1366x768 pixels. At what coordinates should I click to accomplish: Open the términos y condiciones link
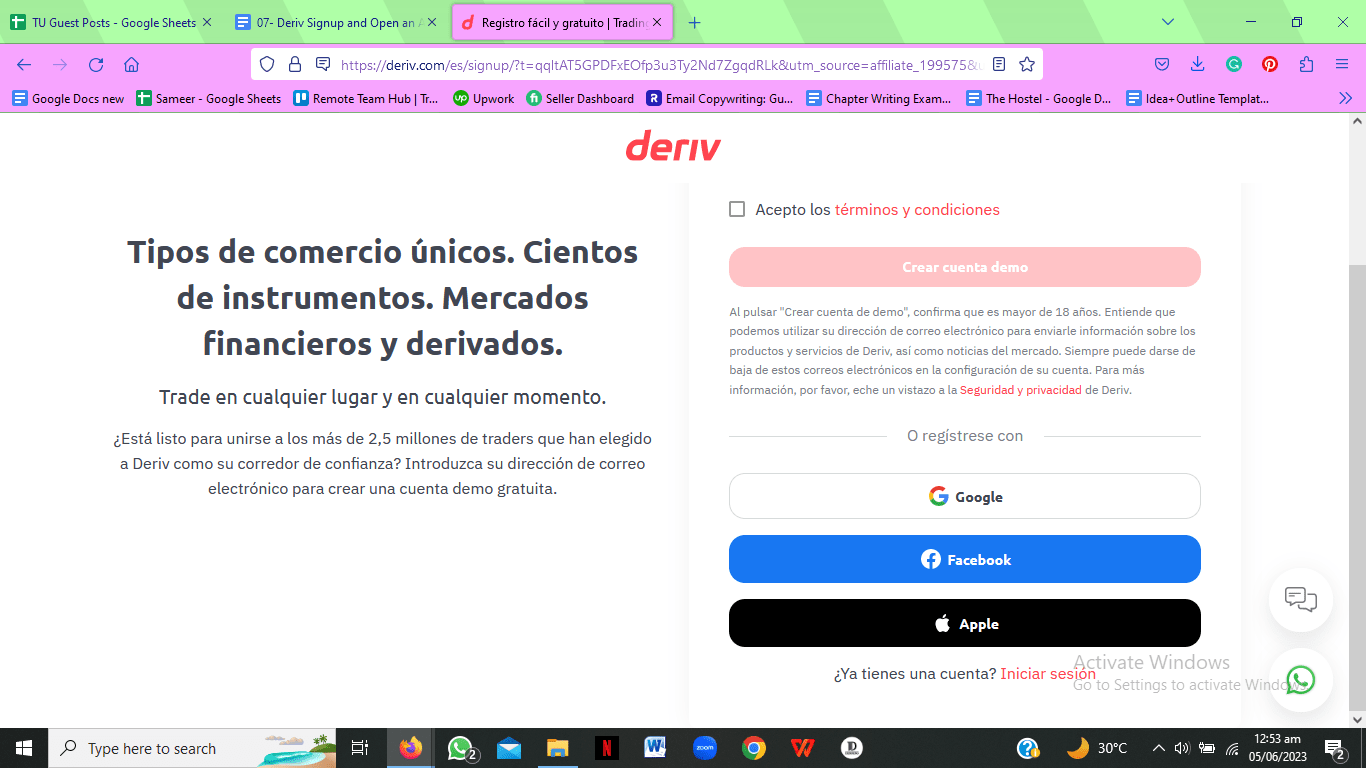[917, 210]
